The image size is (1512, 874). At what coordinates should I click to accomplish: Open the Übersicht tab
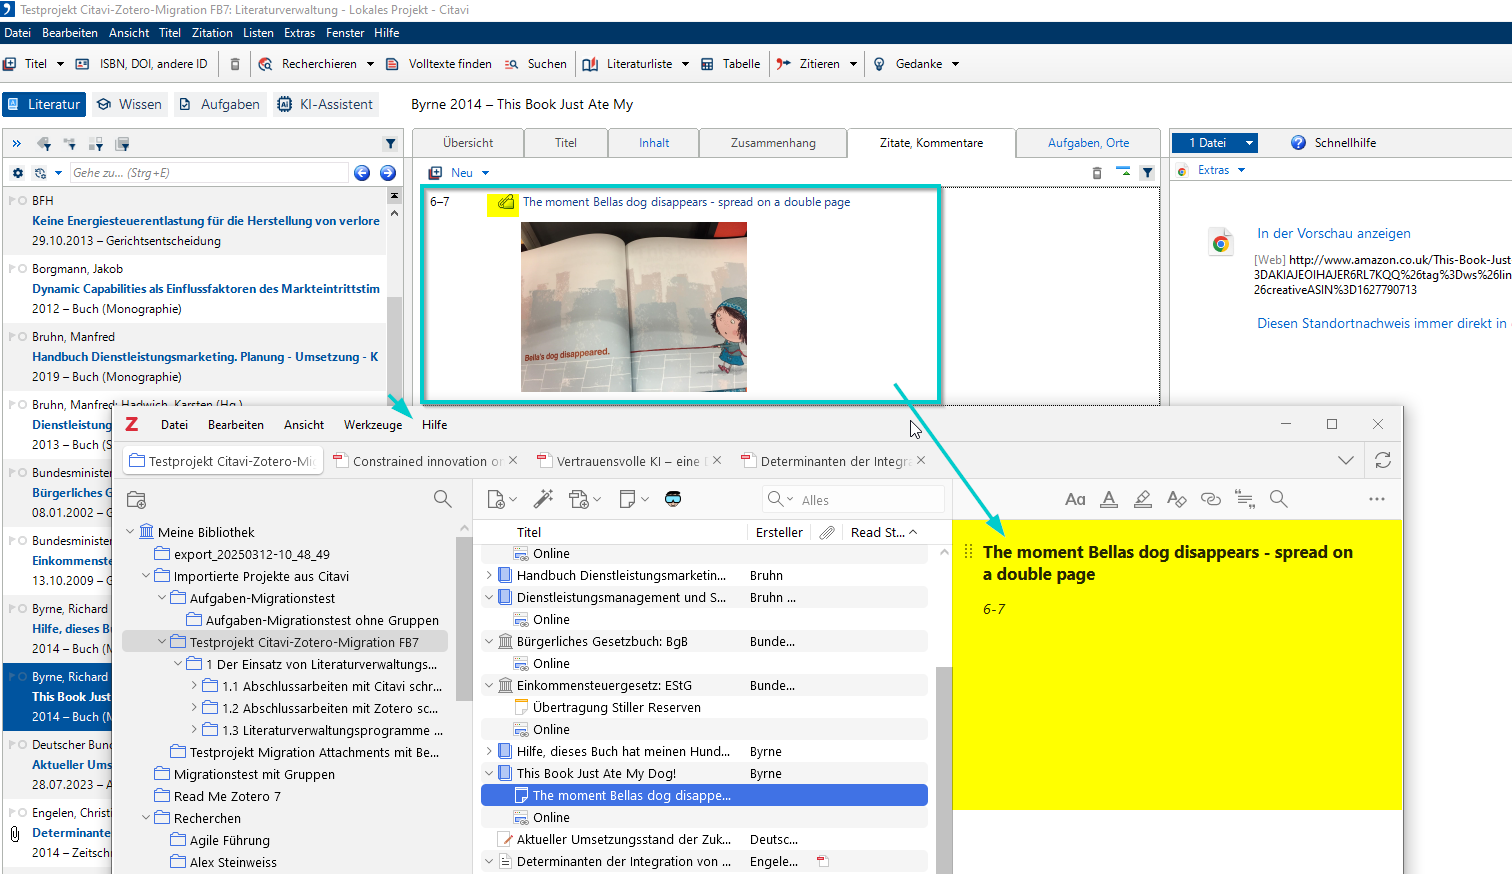coord(468,143)
